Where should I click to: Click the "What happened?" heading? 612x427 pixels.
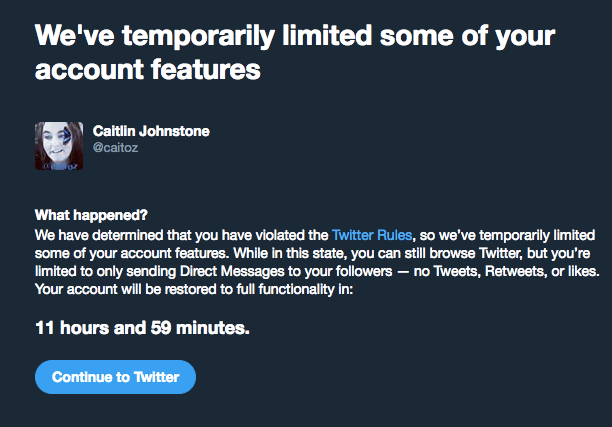(x=91, y=215)
